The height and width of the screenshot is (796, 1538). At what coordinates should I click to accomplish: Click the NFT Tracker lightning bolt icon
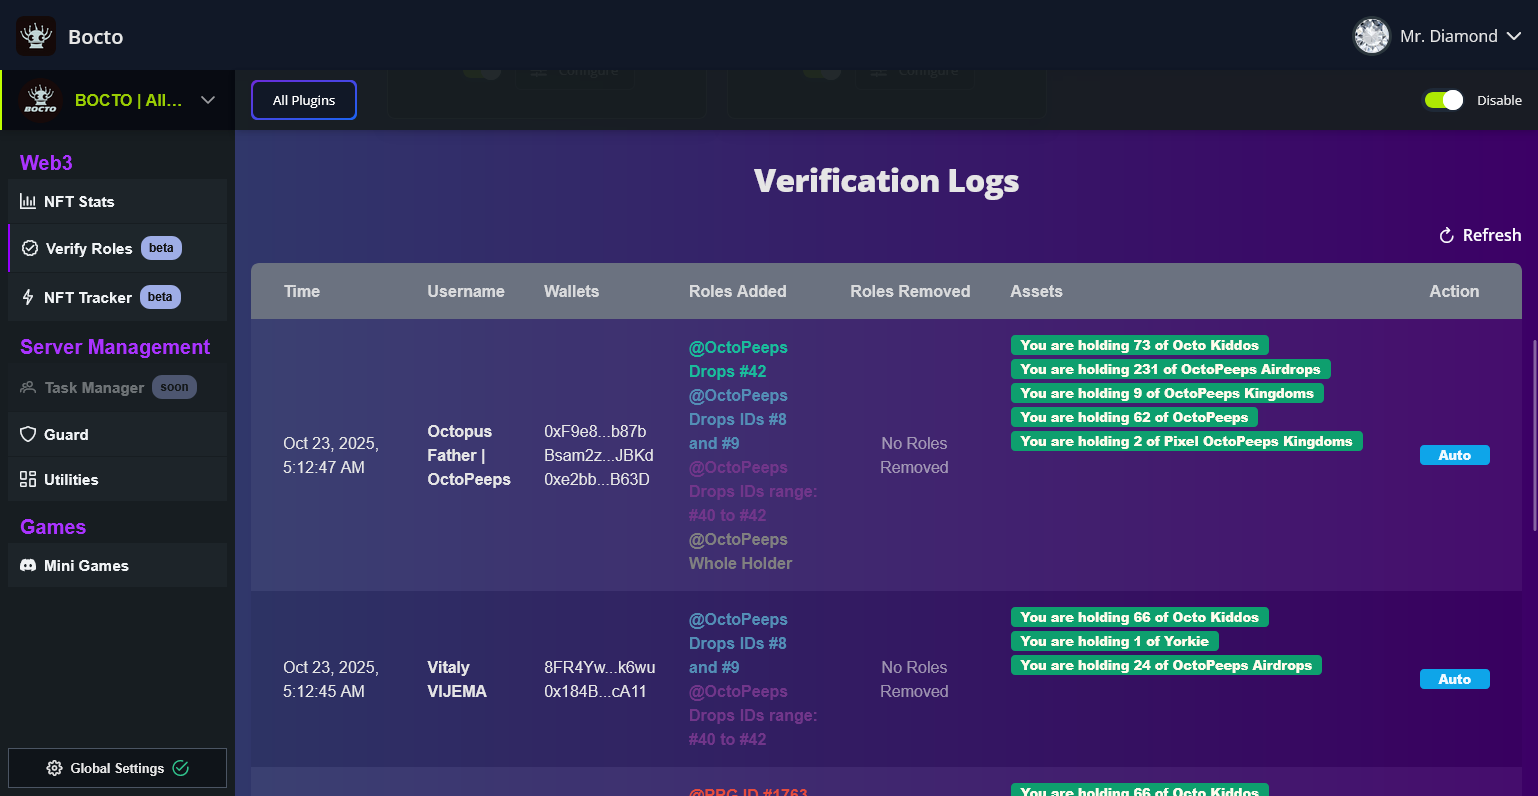[x=28, y=297]
